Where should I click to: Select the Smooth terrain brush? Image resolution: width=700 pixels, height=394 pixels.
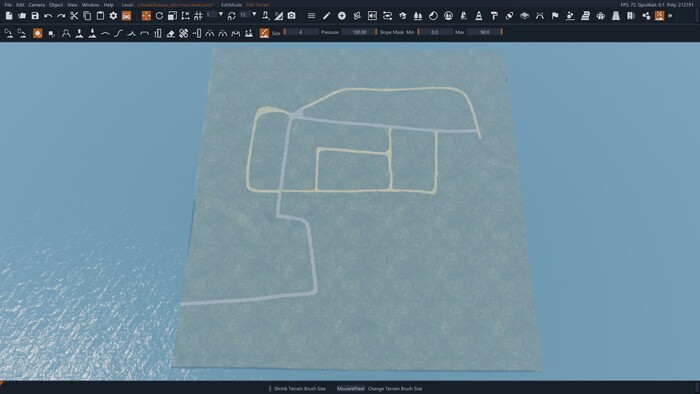pyautogui.click(x=105, y=33)
